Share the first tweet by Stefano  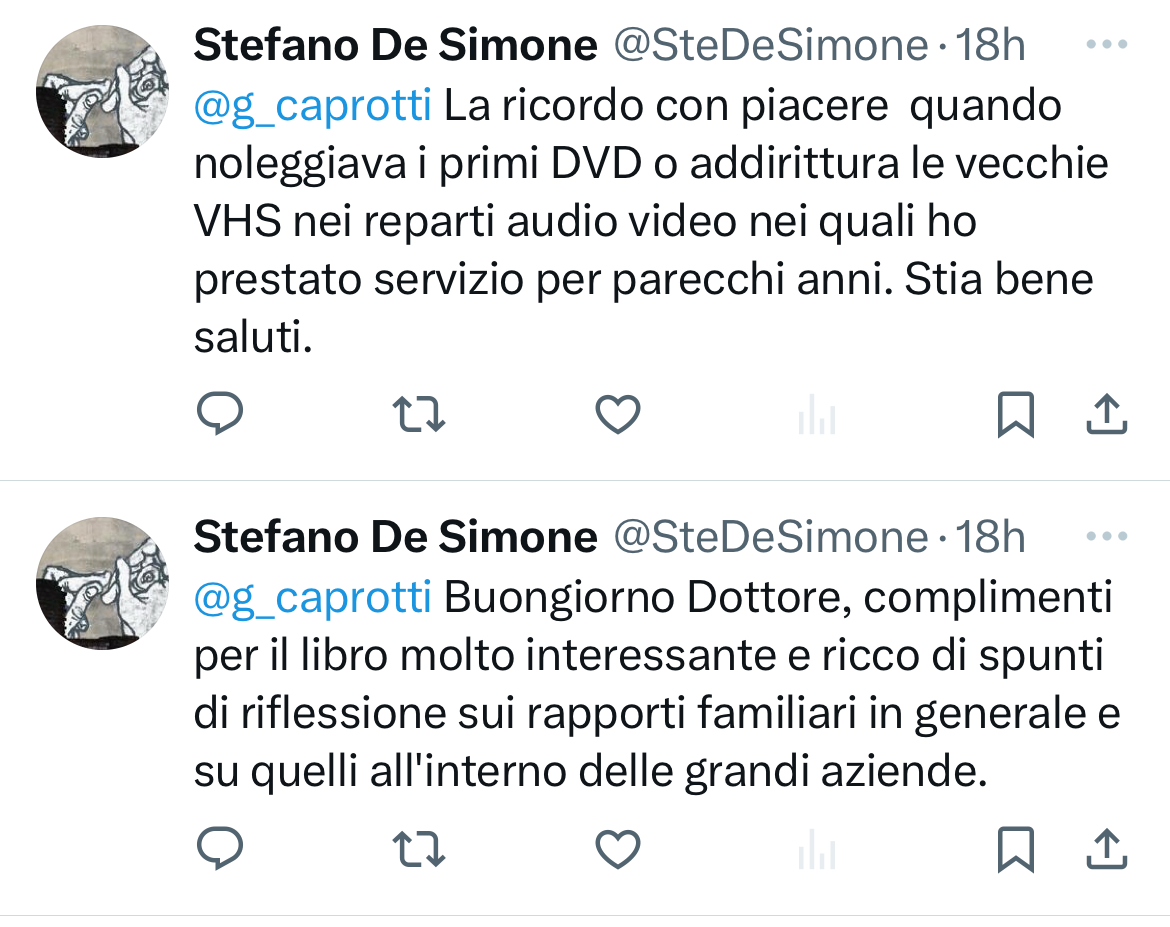[1107, 414]
